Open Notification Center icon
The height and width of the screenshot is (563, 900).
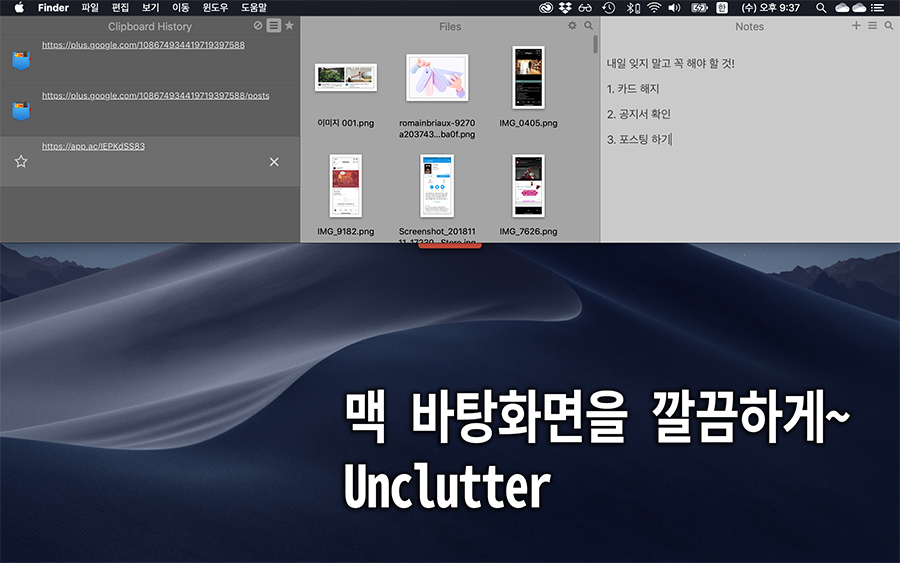click(877, 7)
